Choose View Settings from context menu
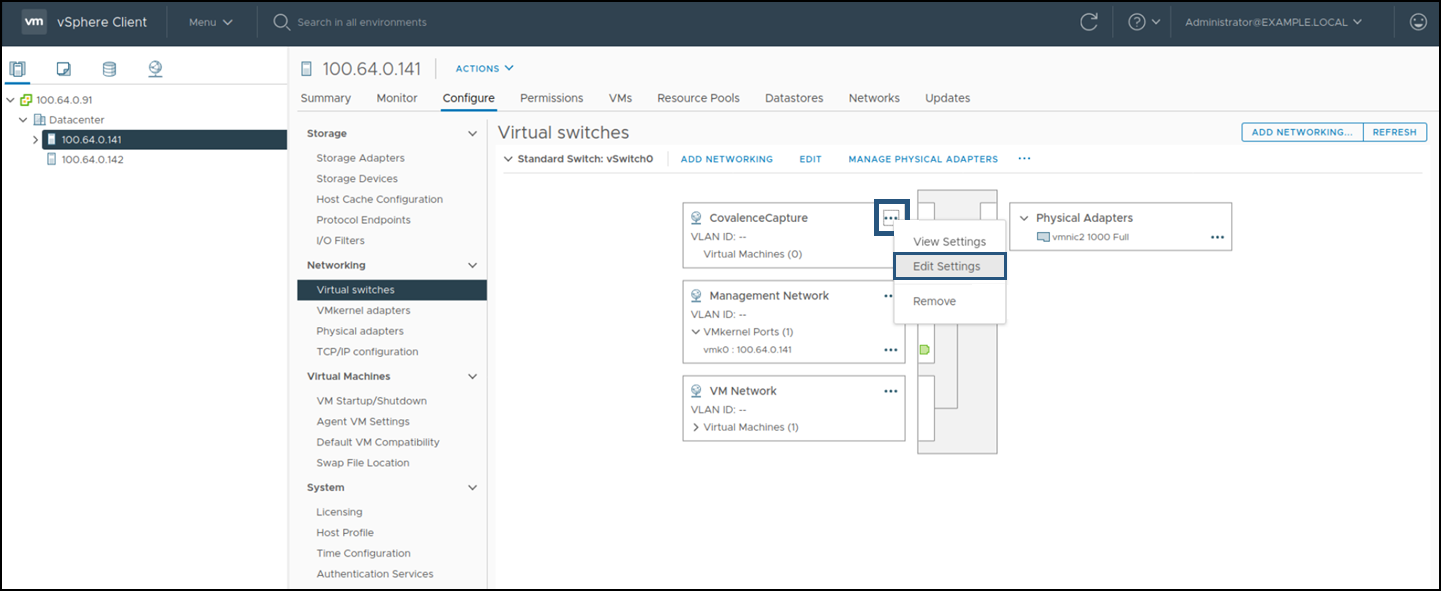1441x591 pixels. tap(950, 242)
